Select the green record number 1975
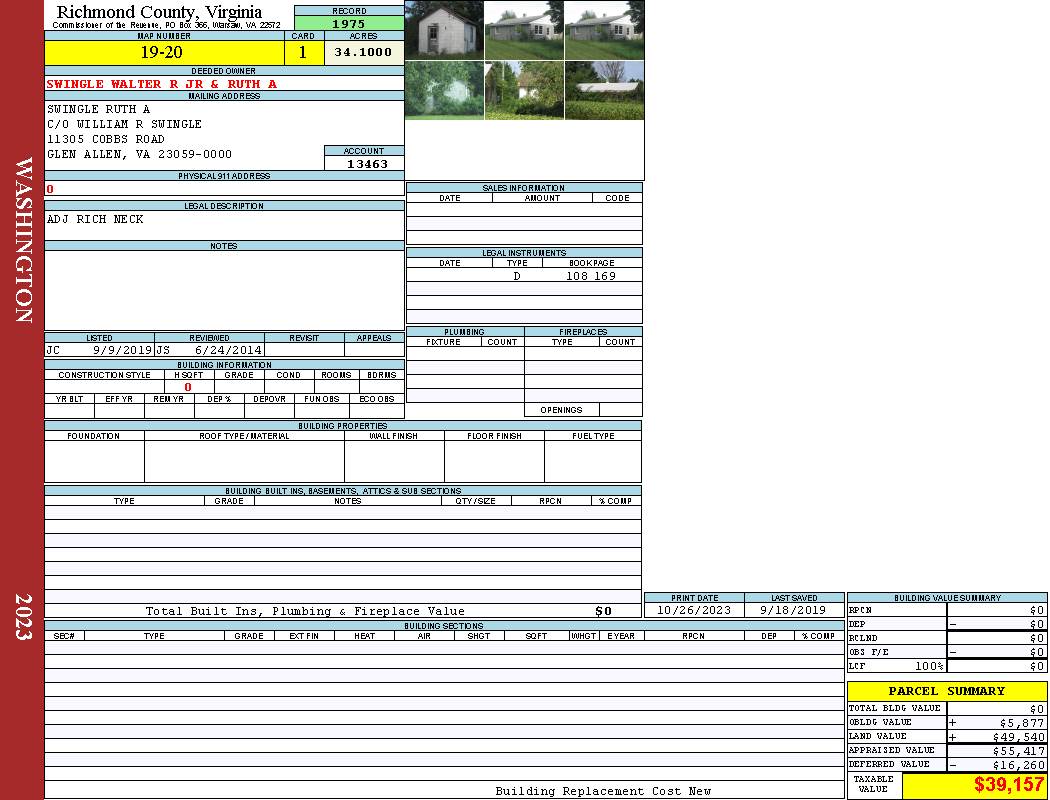This screenshot has width=1050, height=800. point(349,24)
